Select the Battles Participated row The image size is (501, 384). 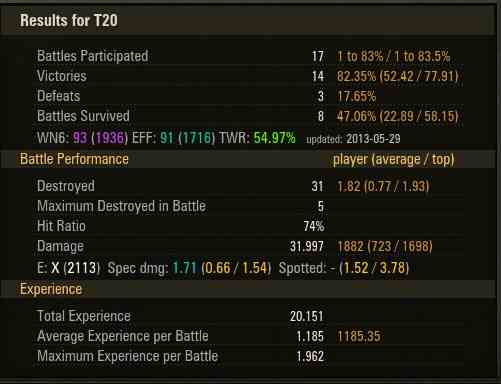pyautogui.click(x=248, y=56)
